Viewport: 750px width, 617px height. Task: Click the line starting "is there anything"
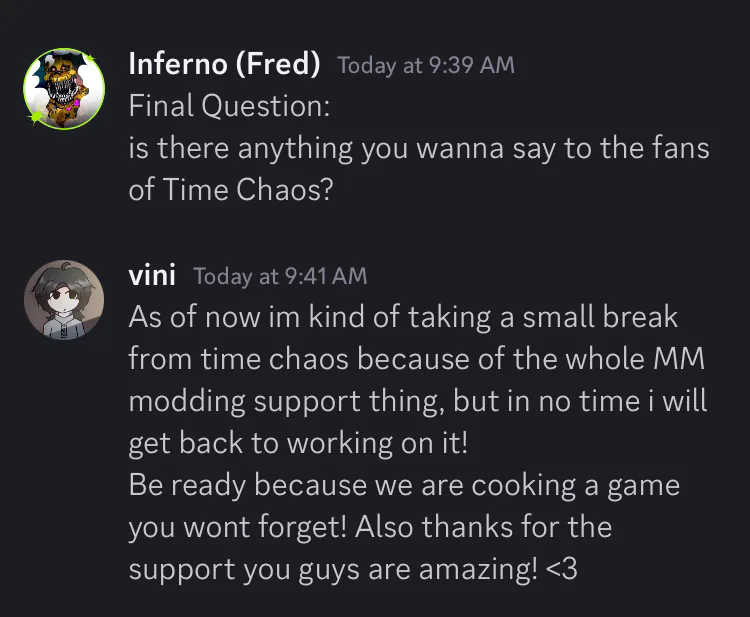[419, 148]
